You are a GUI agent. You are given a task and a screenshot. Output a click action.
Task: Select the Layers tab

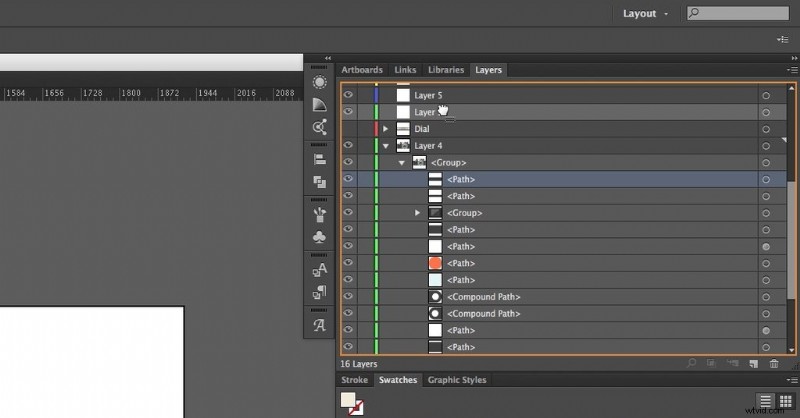pyautogui.click(x=488, y=70)
